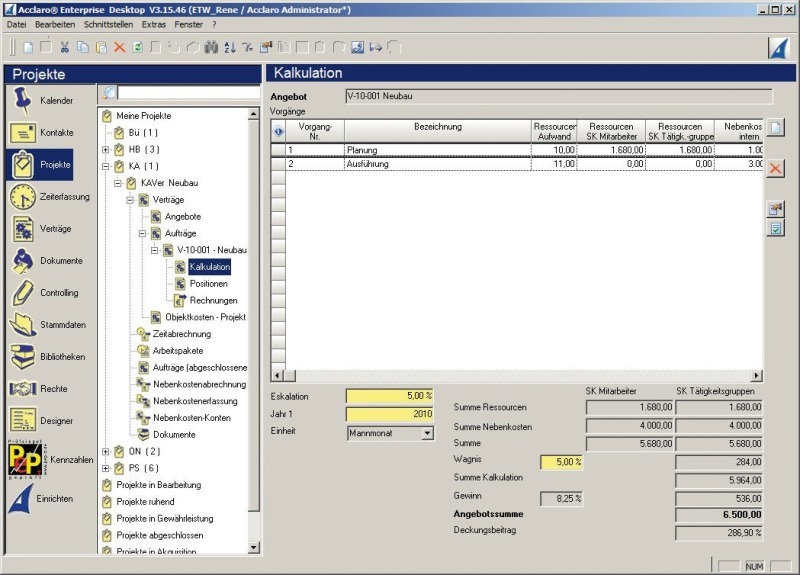This screenshot has height=575, width=800.
Task: Click the tree's scroll down arrow
Action: pos(254,547)
